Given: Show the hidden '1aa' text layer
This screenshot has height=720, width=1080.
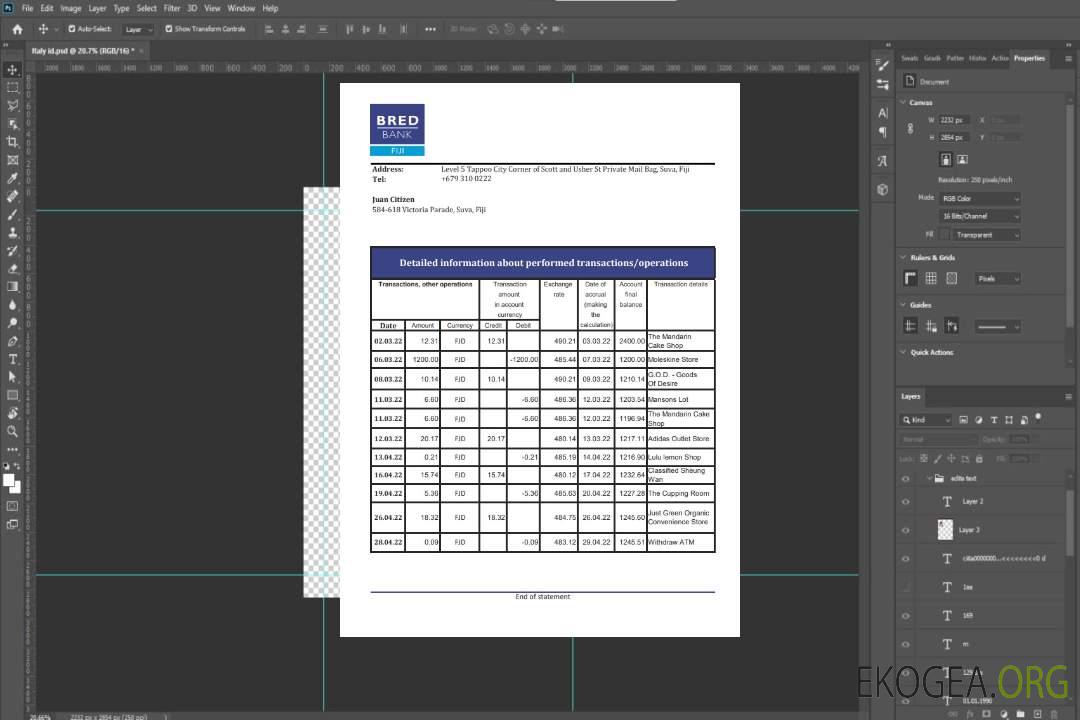Looking at the screenshot, I should (906, 588).
